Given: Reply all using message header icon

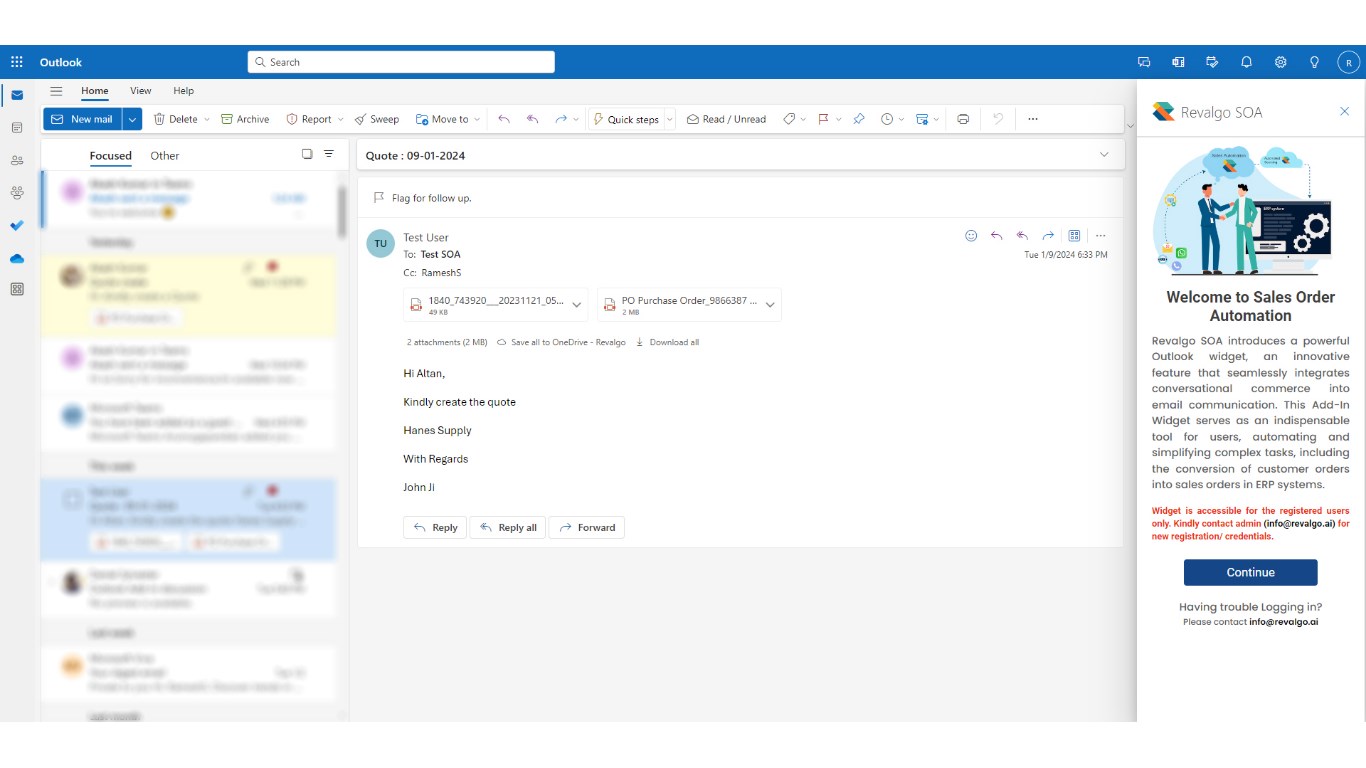Looking at the screenshot, I should pyautogui.click(x=1022, y=236).
